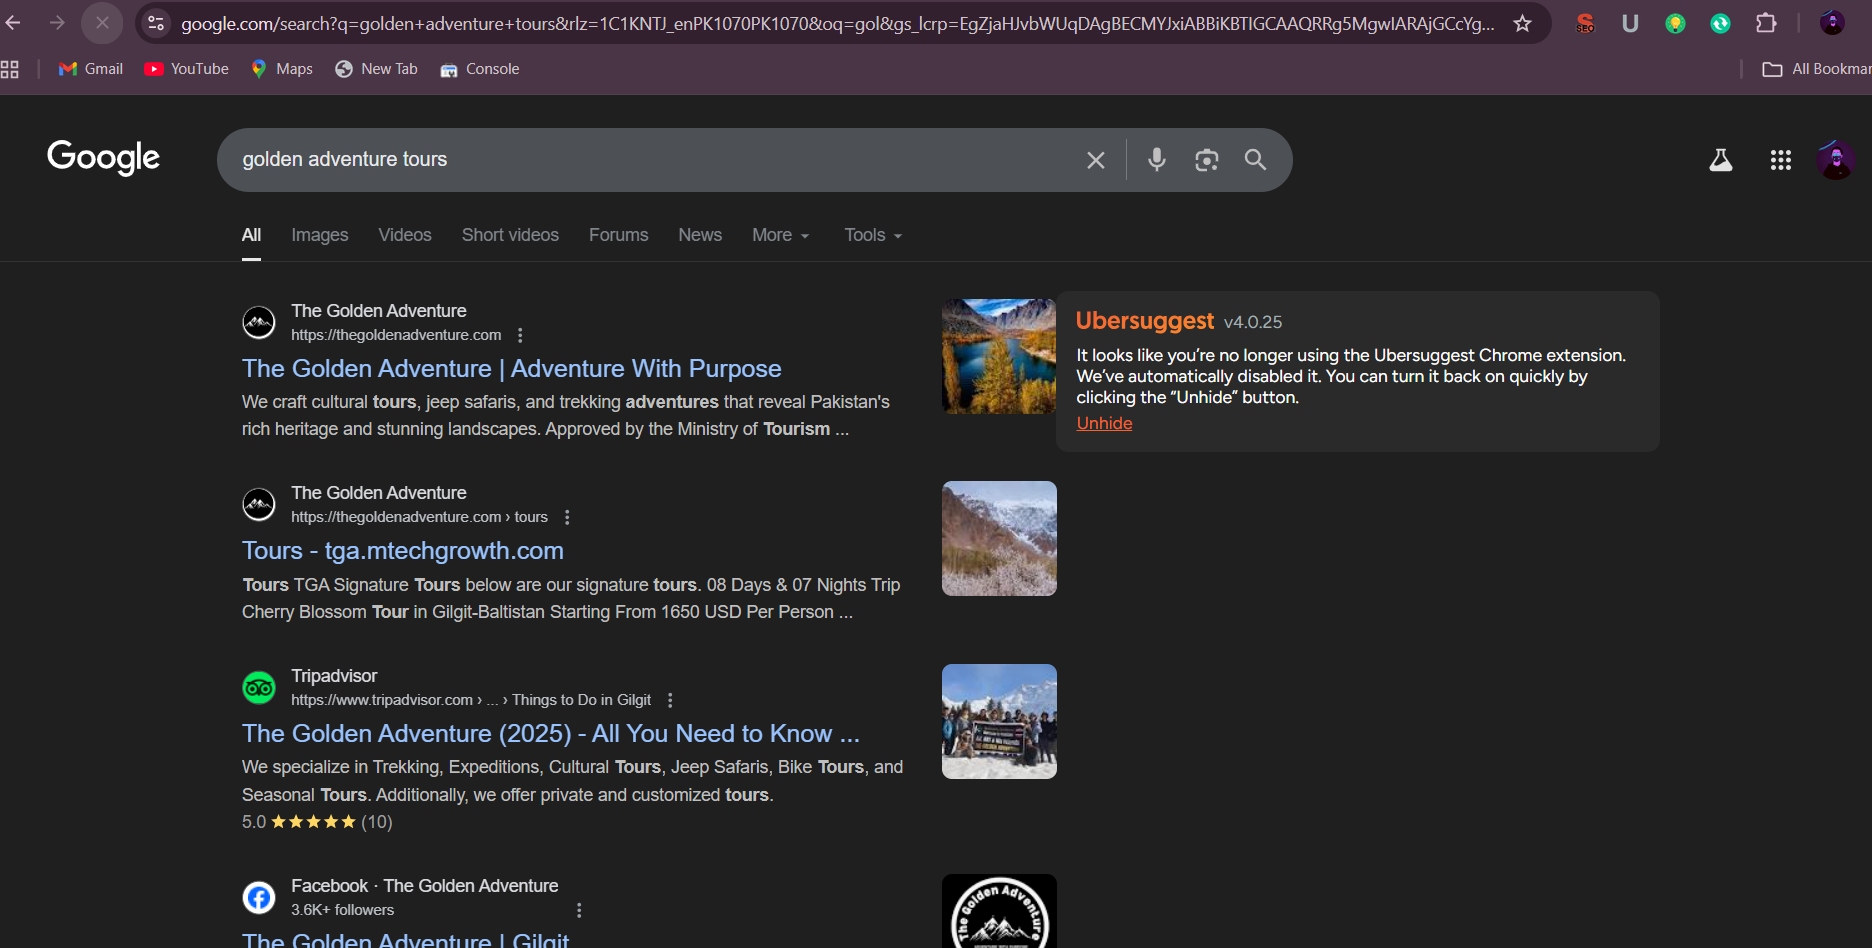
Task: Click the https://thegoldenadventure.com › tours URL
Action: pyautogui.click(x=419, y=517)
